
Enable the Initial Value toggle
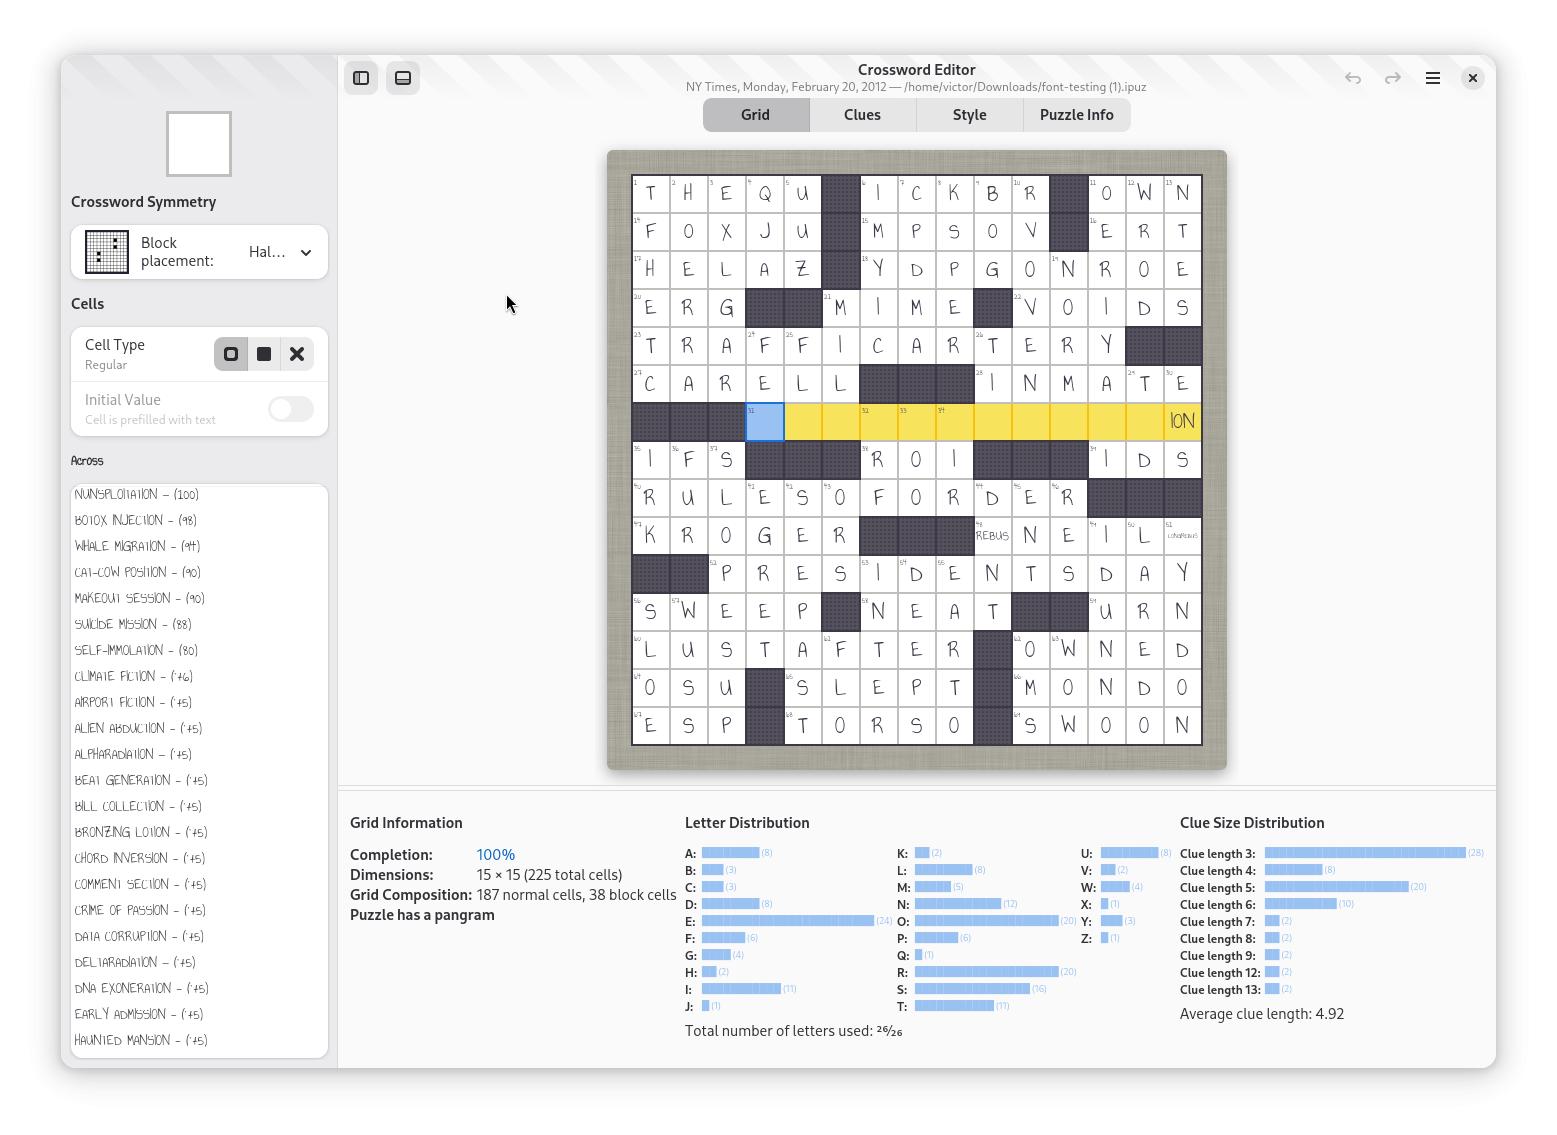click(290, 409)
